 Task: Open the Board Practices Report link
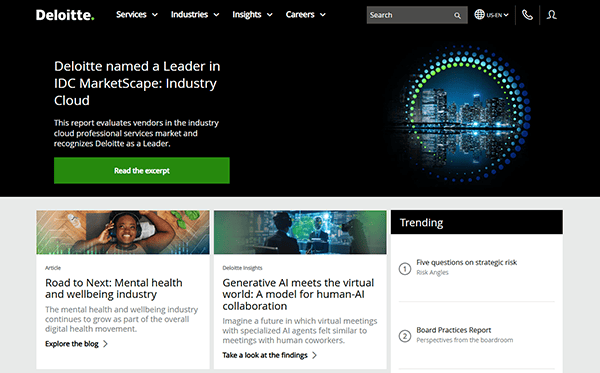(454, 330)
